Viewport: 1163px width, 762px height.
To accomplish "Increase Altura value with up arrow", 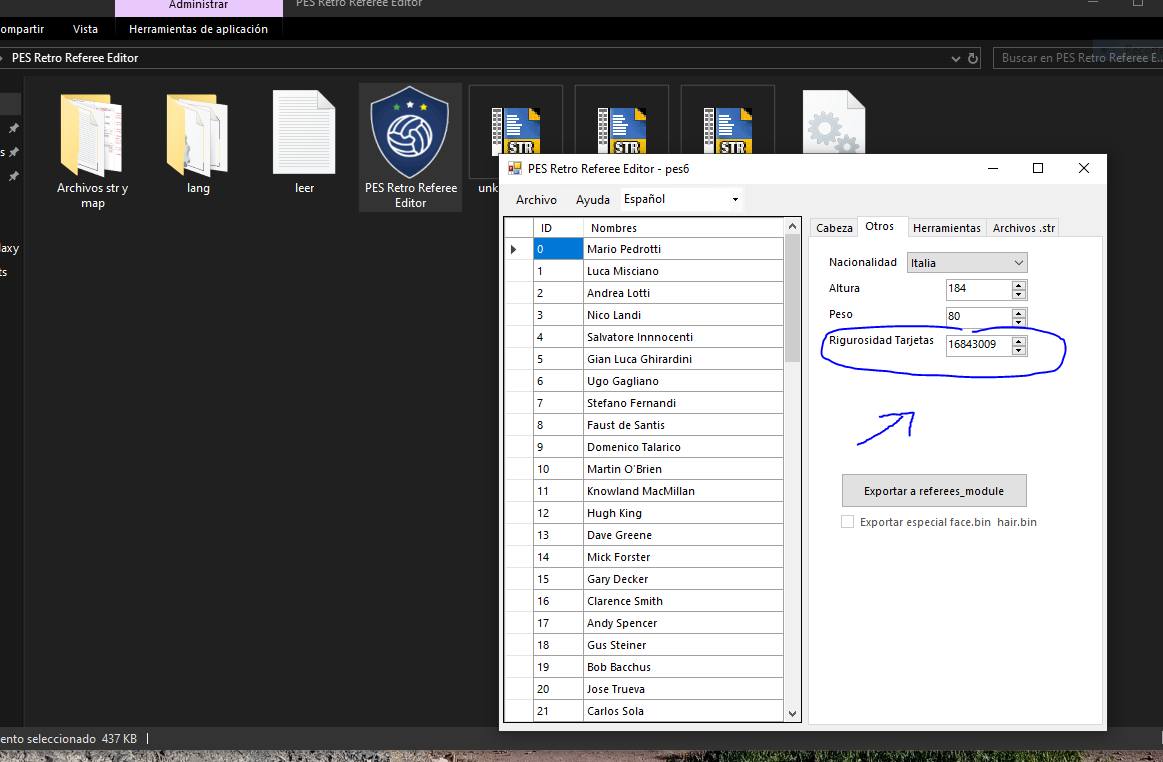I will click(x=1018, y=285).
